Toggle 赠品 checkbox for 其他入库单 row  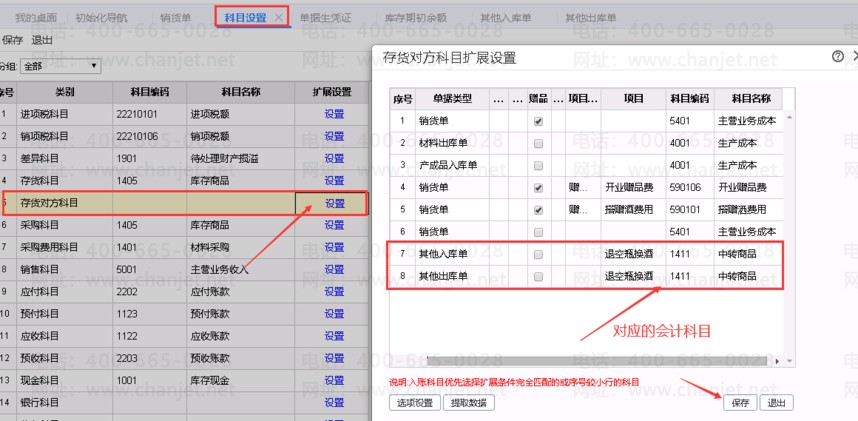538,255
